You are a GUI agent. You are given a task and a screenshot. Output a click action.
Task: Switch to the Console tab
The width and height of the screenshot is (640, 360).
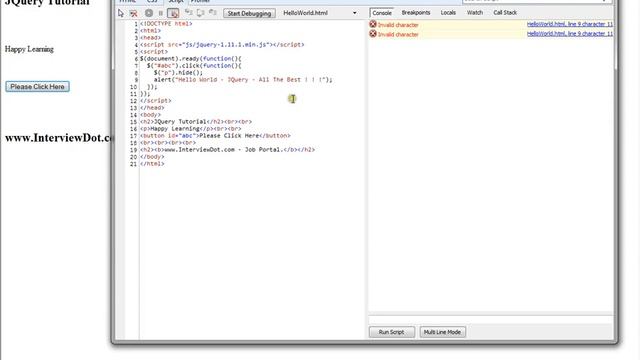pos(382,13)
